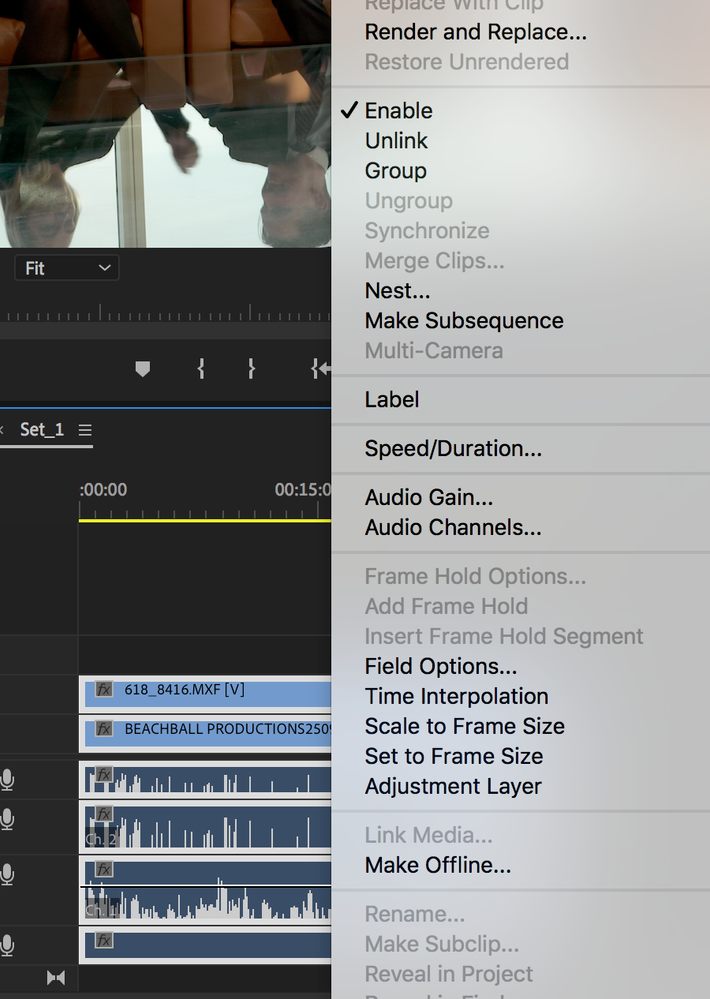Add a marker with the marker icon
The width and height of the screenshot is (710, 999).
(142, 369)
